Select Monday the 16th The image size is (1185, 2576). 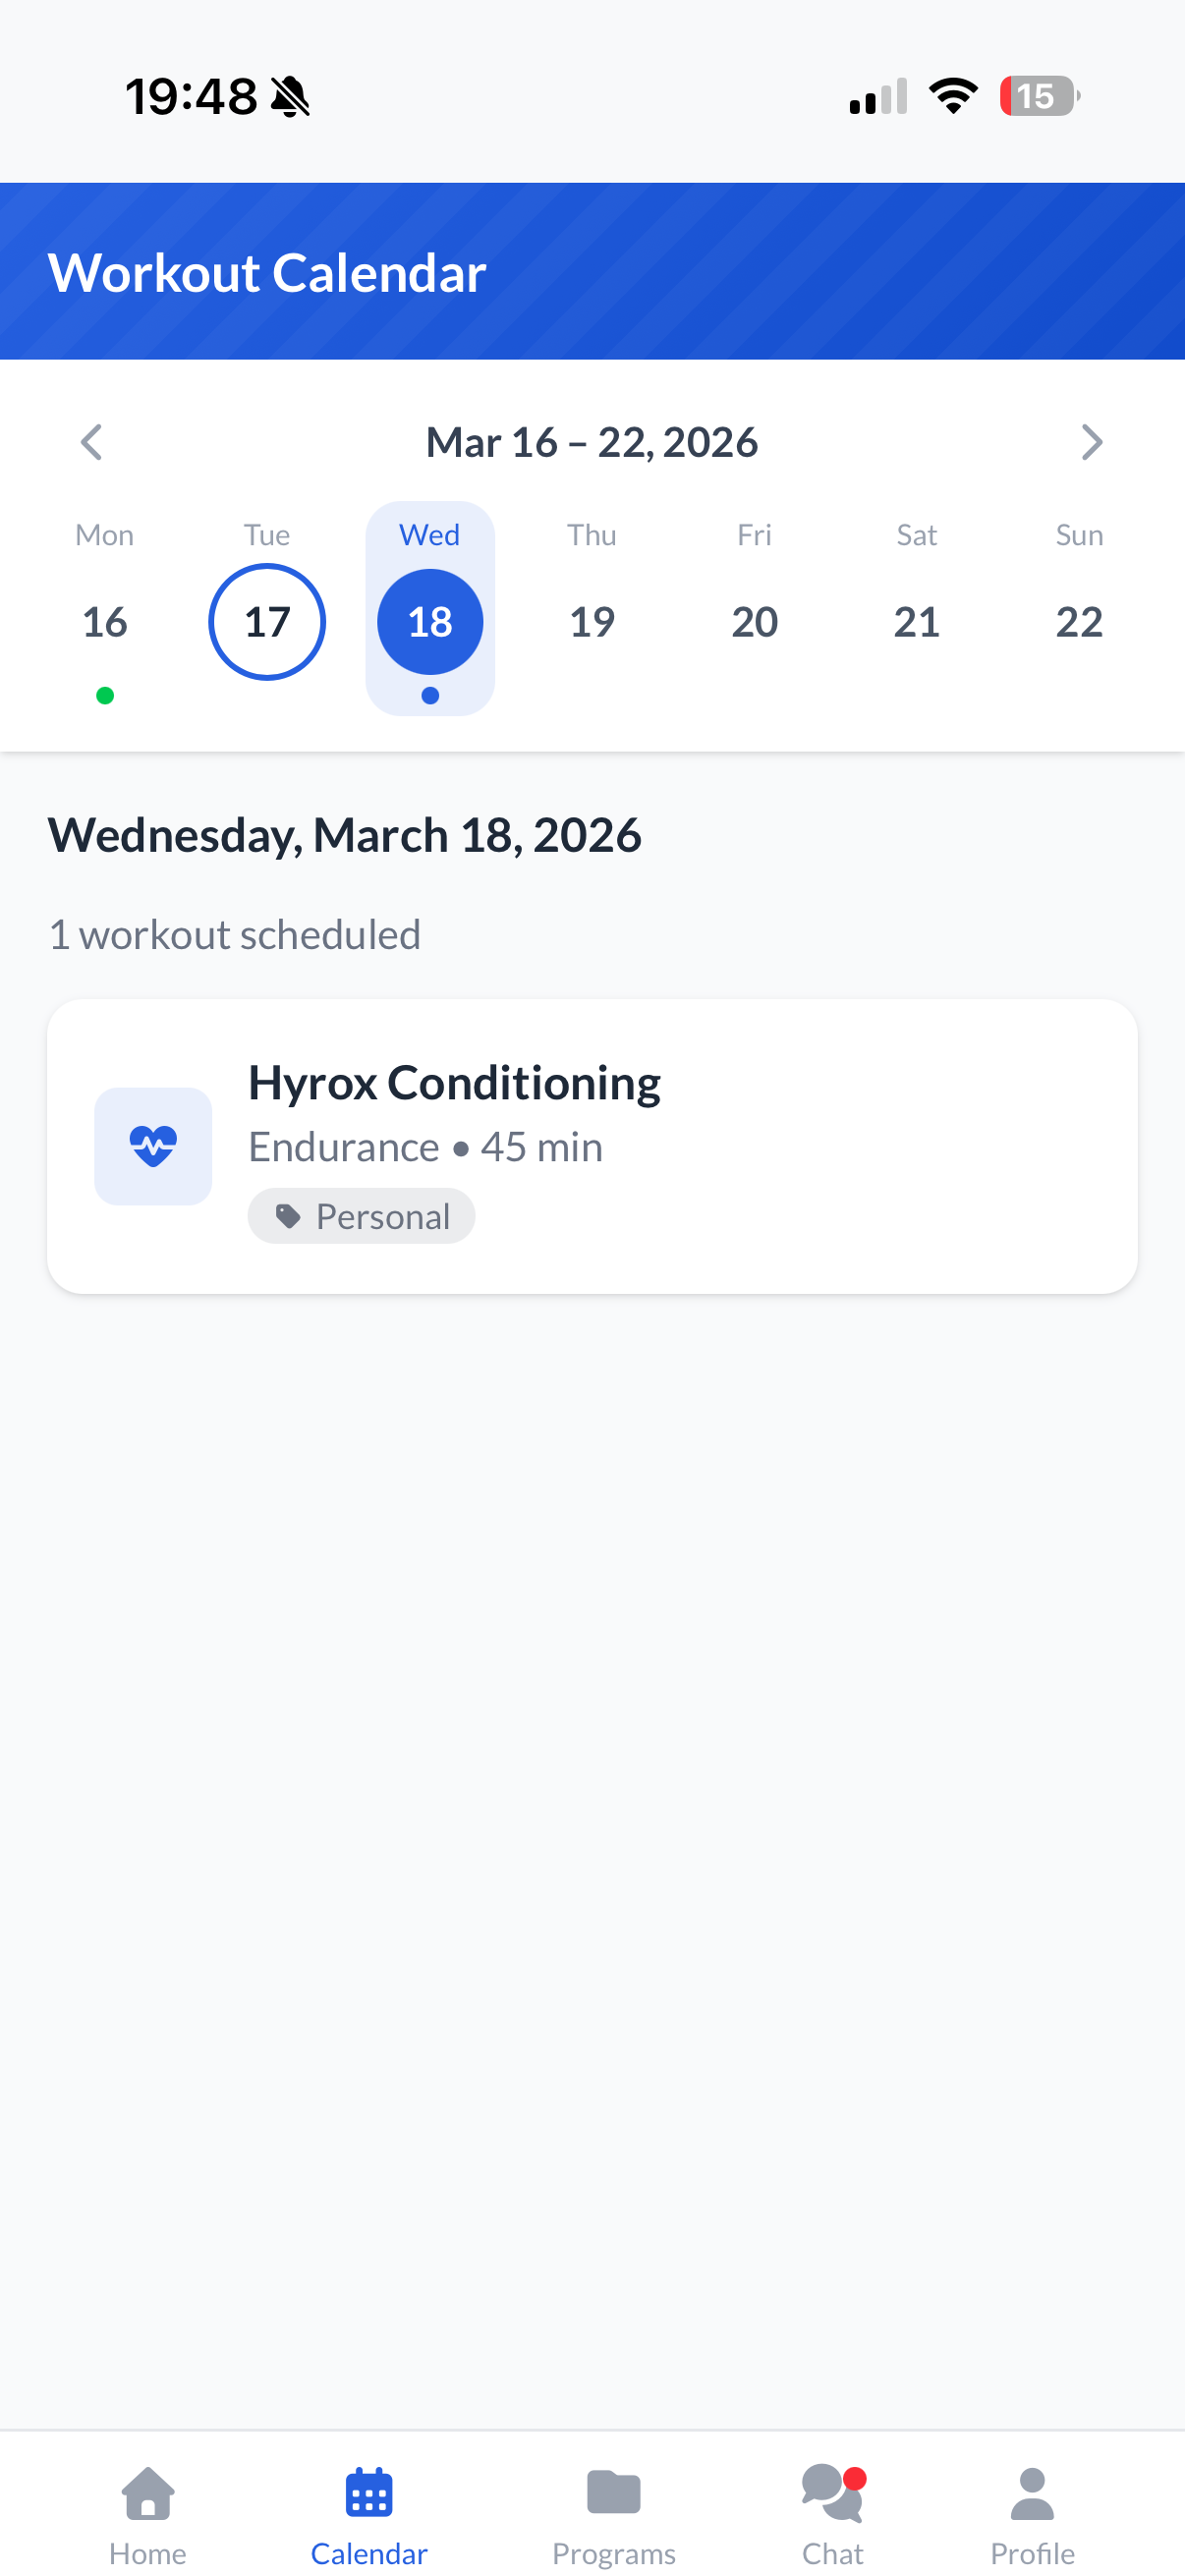pyautogui.click(x=105, y=622)
